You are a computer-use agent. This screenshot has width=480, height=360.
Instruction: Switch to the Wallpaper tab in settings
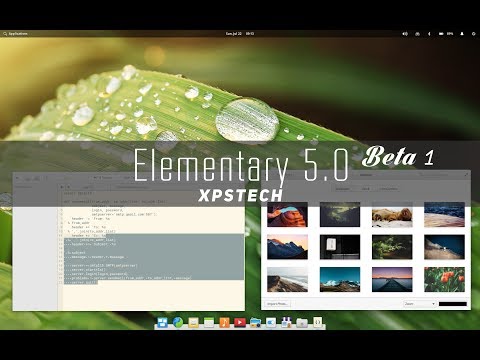pyautogui.click(x=343, y=189)
